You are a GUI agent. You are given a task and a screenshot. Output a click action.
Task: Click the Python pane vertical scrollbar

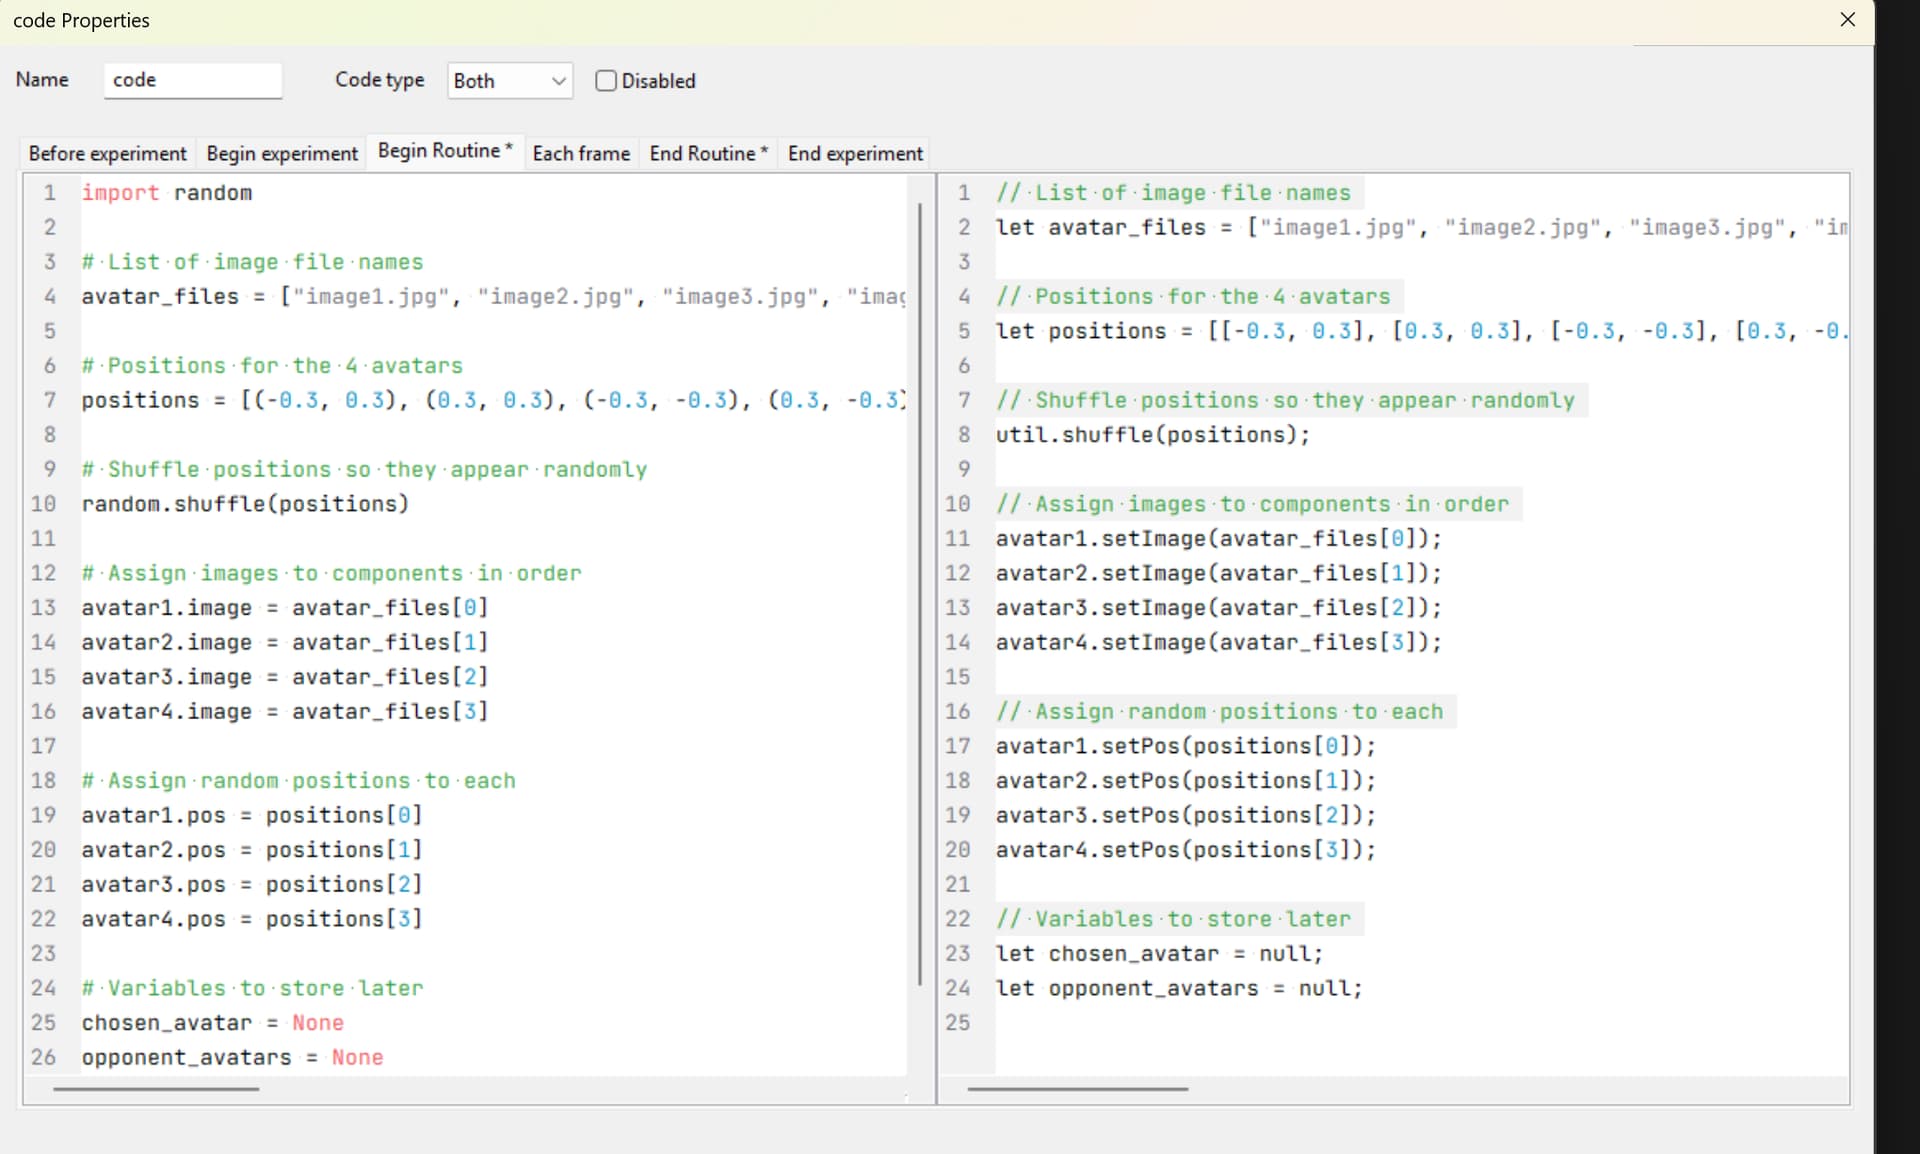click(x=919, y=594)
